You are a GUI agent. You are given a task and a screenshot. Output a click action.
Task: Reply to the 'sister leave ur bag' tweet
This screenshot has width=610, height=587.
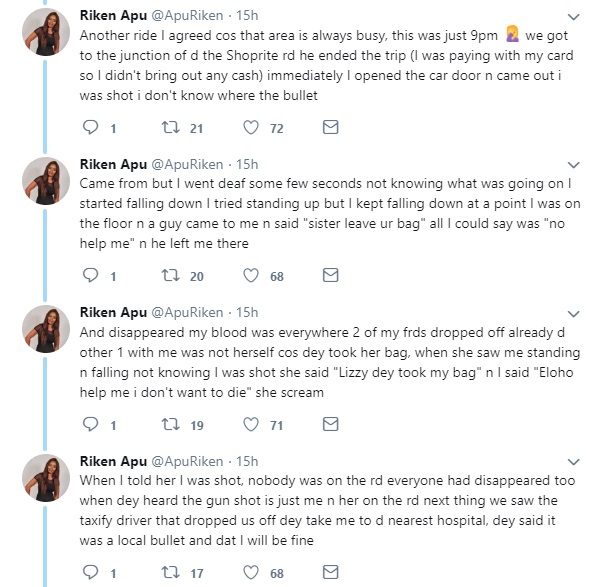point(91,276)
